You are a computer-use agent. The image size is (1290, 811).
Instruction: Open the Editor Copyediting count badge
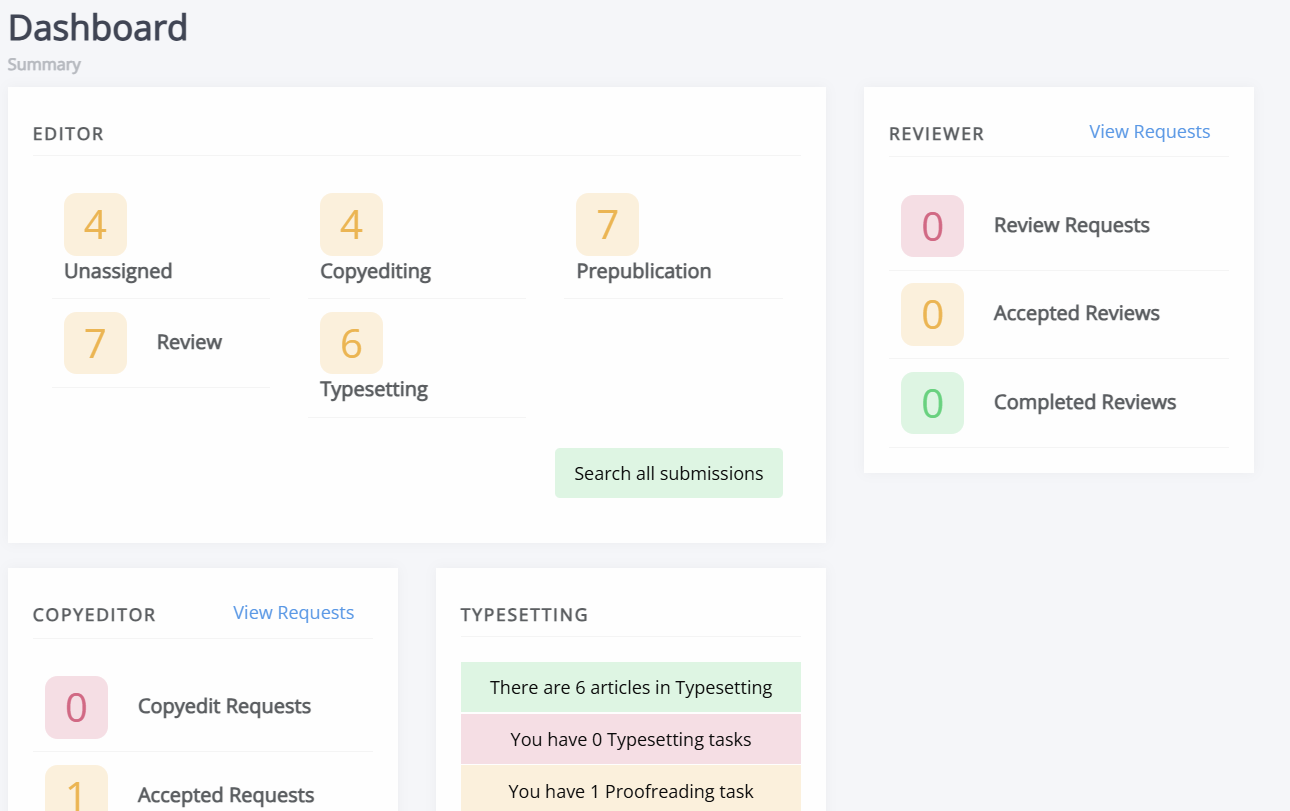[351, 224]
